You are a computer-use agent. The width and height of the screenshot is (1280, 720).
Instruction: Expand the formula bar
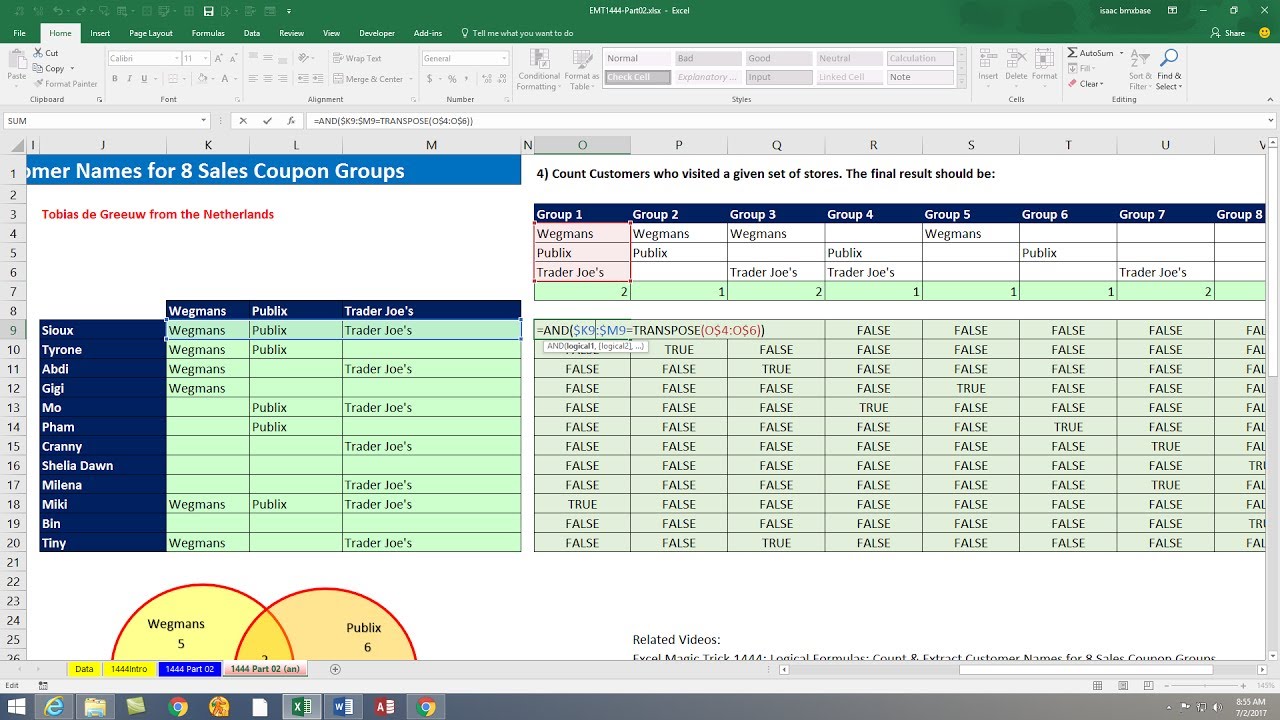point(1270,121)
